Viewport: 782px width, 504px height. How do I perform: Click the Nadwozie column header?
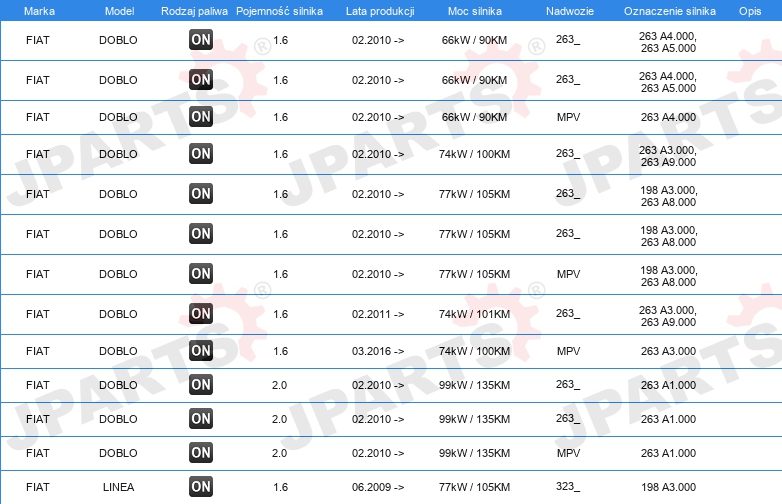[x=570, y=11]
